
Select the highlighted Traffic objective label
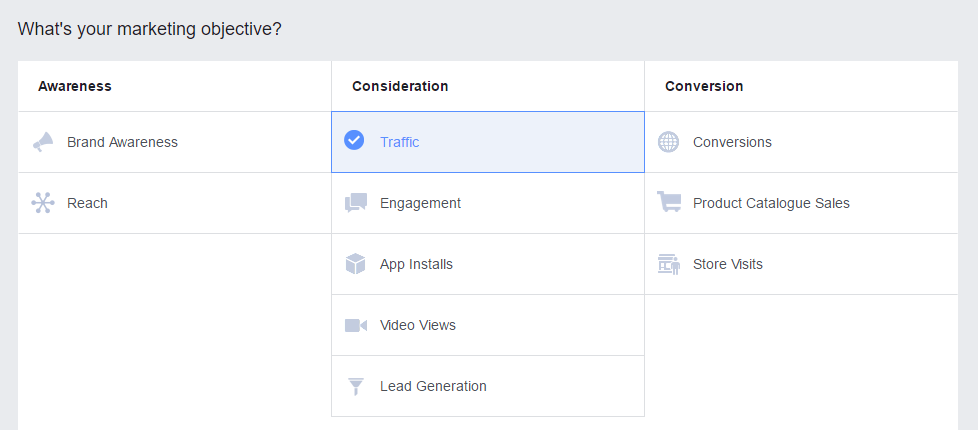point(400,142)
